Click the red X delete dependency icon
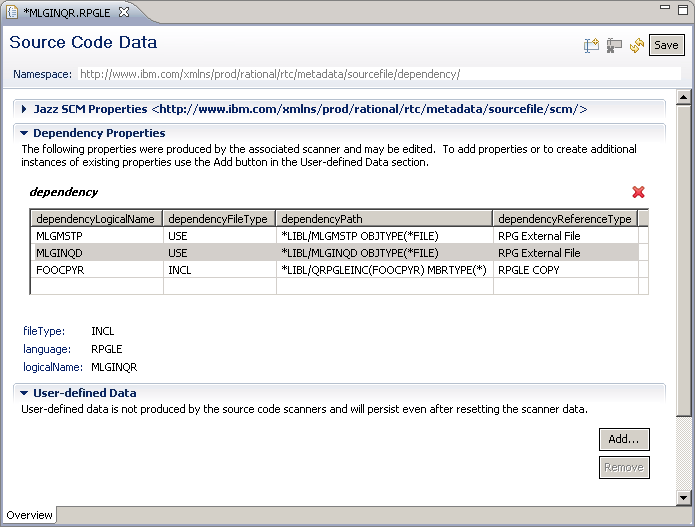695x527 pixels. (638, 192)
